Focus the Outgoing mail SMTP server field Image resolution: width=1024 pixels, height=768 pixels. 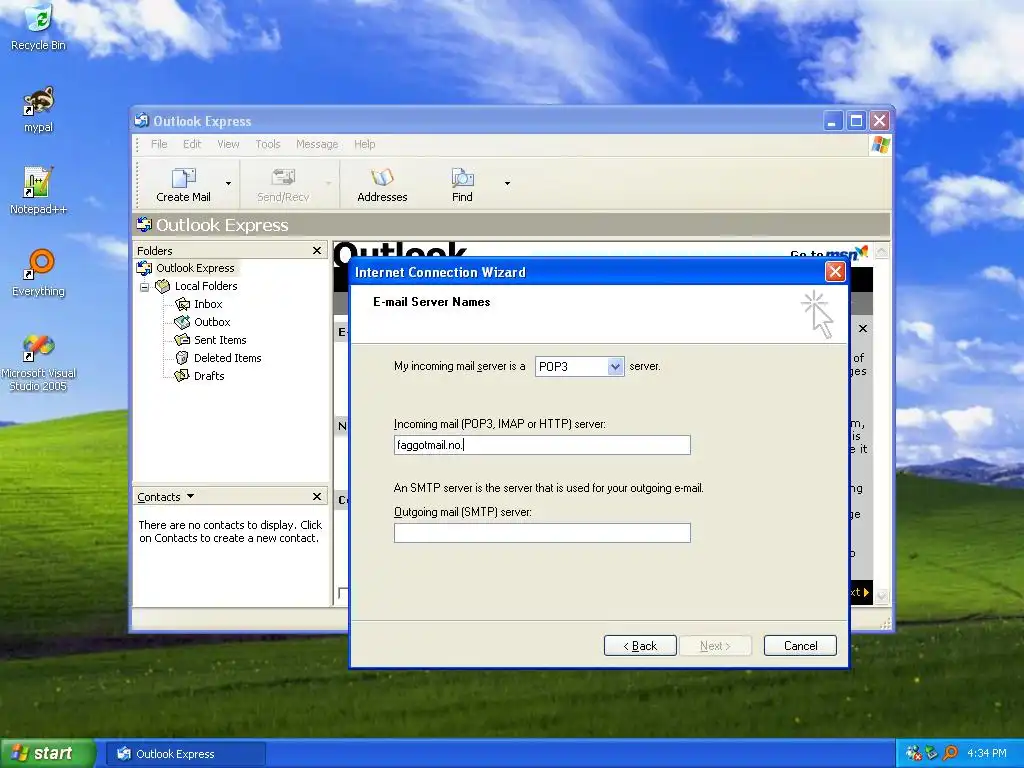(542, 533)
